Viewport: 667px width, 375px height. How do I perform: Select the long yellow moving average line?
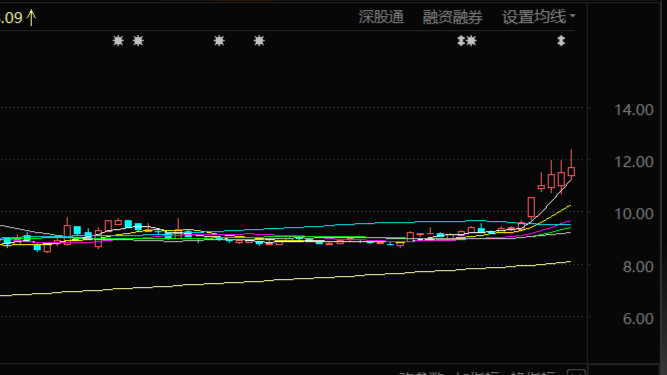[285, 279]
